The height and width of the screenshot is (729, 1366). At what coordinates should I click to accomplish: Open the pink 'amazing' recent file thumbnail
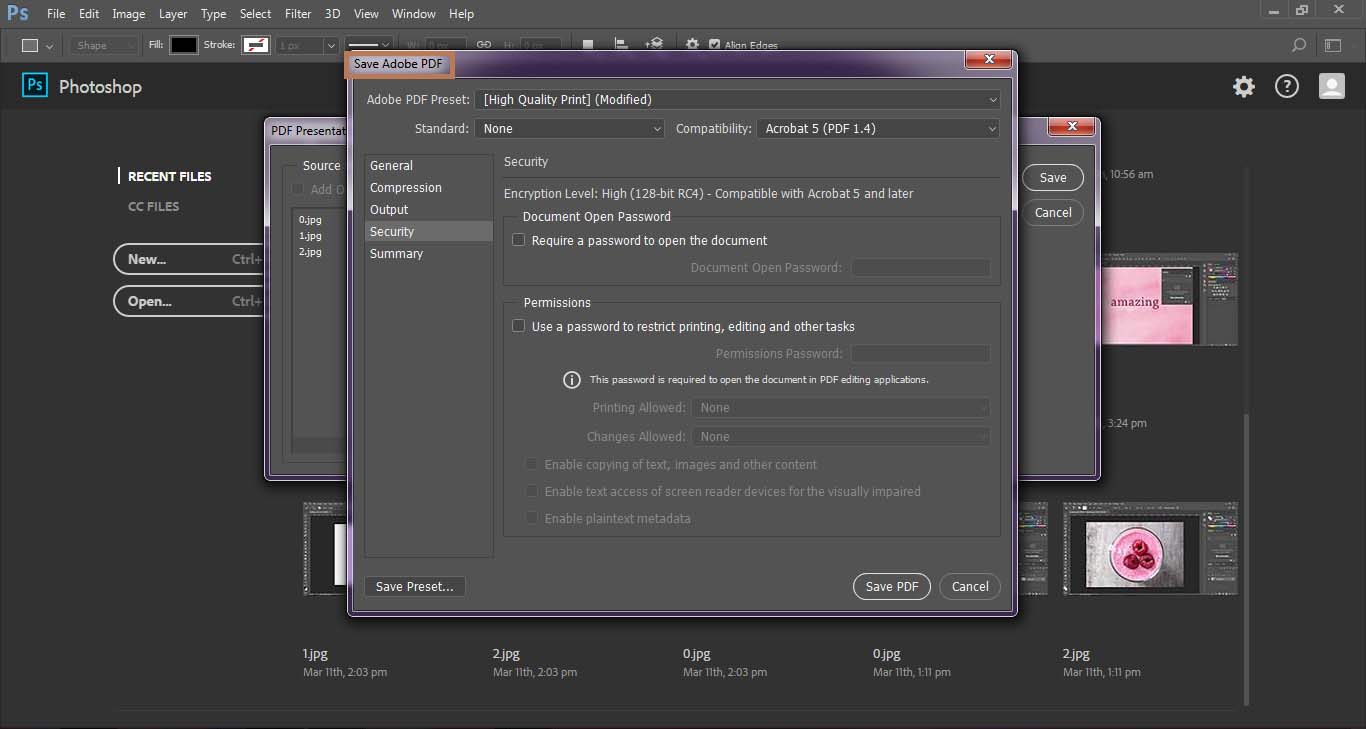[x=1169, y=300]
